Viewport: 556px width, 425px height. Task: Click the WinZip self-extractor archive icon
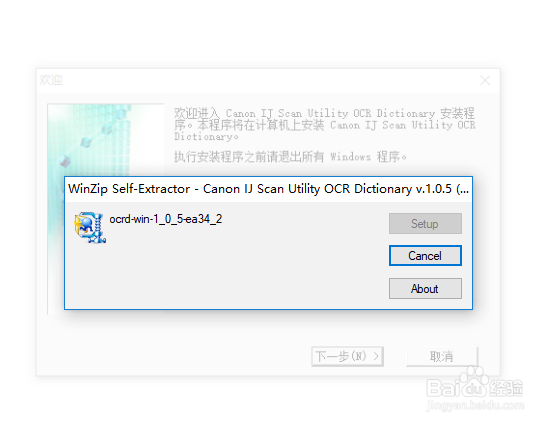(90, 227)
